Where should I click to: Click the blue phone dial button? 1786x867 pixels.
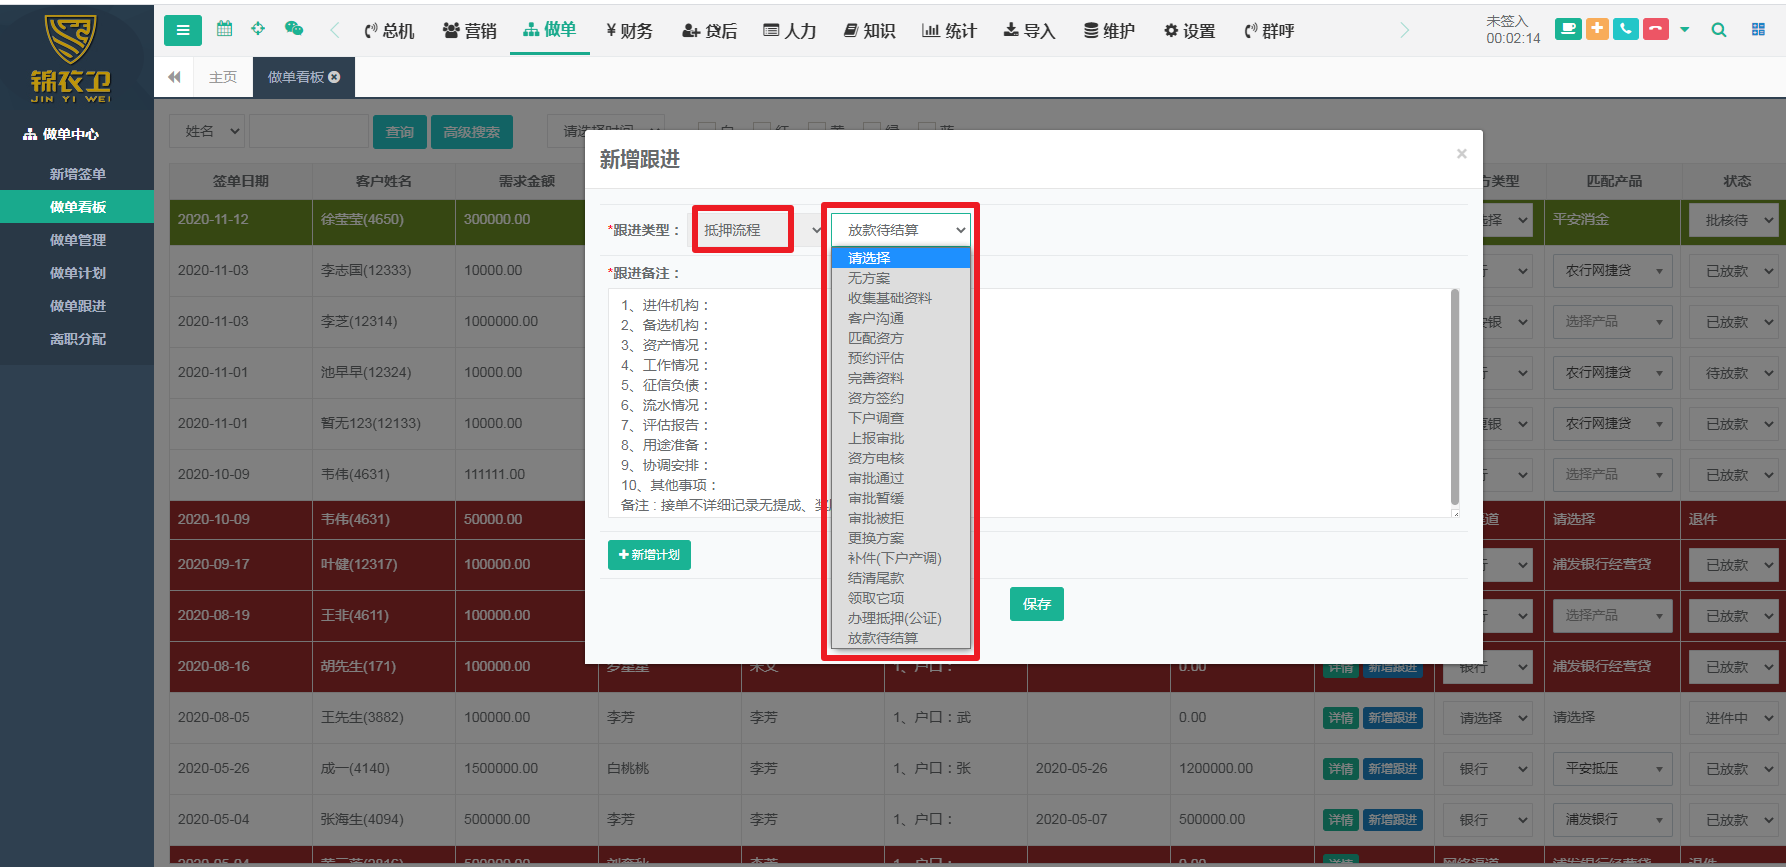coord(1626,29)
